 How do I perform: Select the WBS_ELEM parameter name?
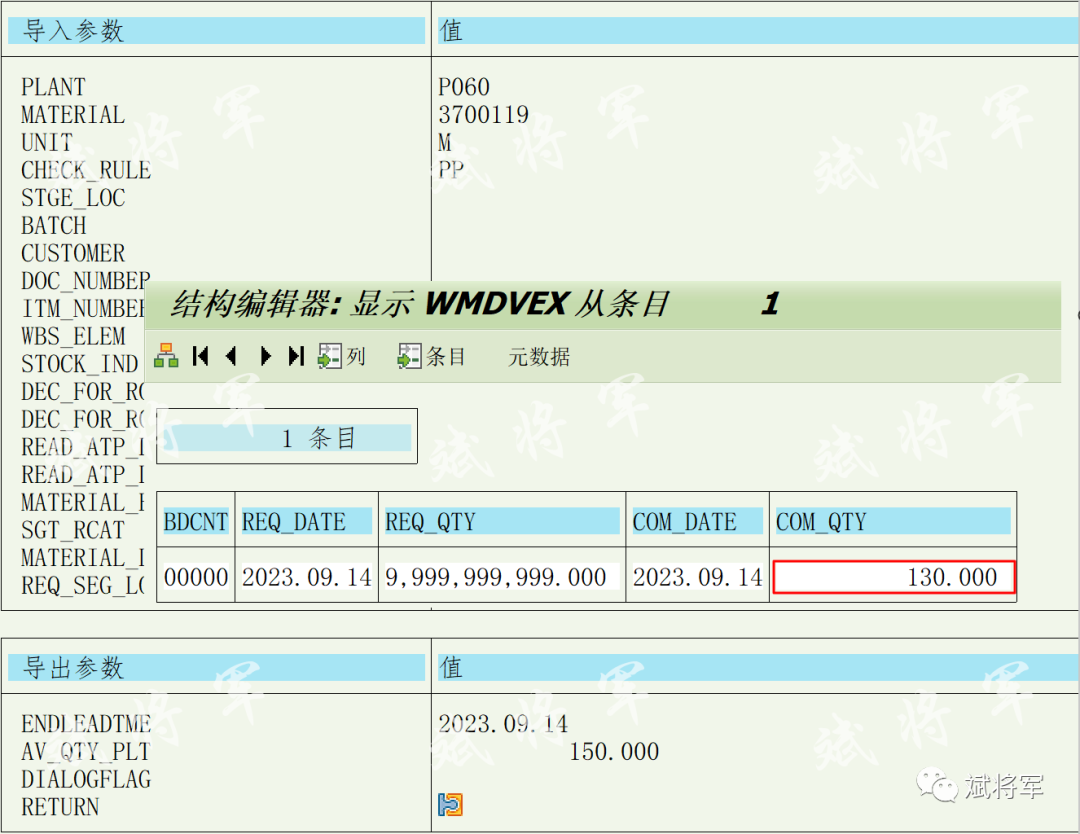pyautogui.click(x=73, y=337)
